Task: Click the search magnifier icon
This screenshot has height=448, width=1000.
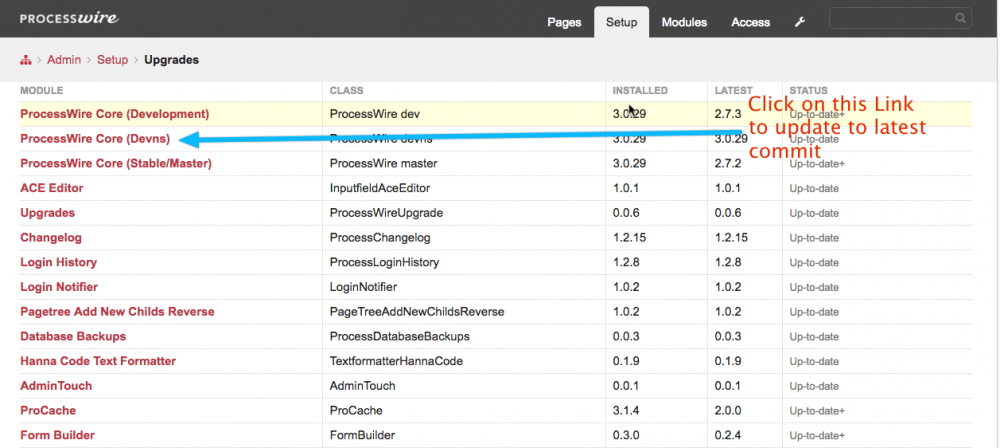Action: tap(960, 18)
